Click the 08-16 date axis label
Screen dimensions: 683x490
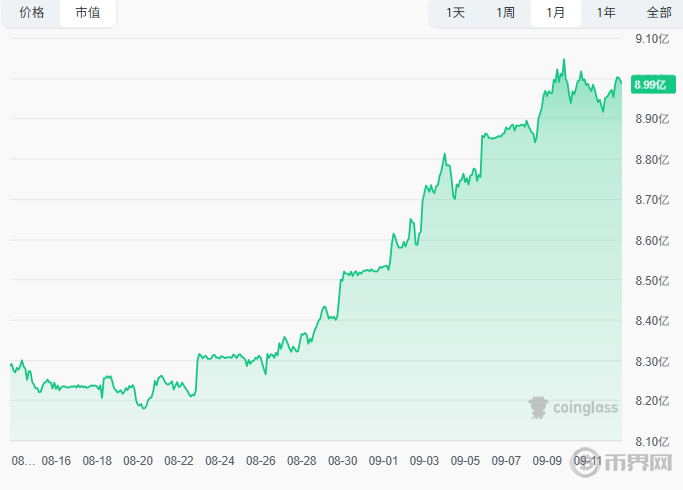[x=56, y=461]
